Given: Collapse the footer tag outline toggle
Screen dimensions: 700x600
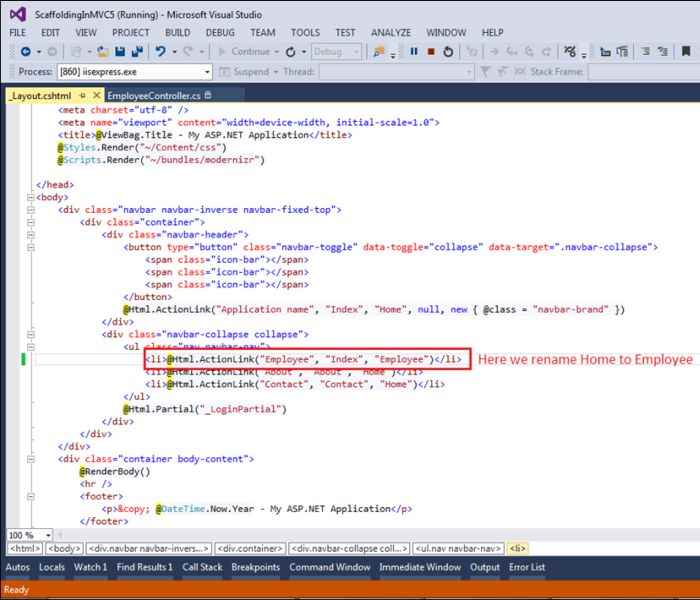Looking at the screenshot, I should (30, 495).
